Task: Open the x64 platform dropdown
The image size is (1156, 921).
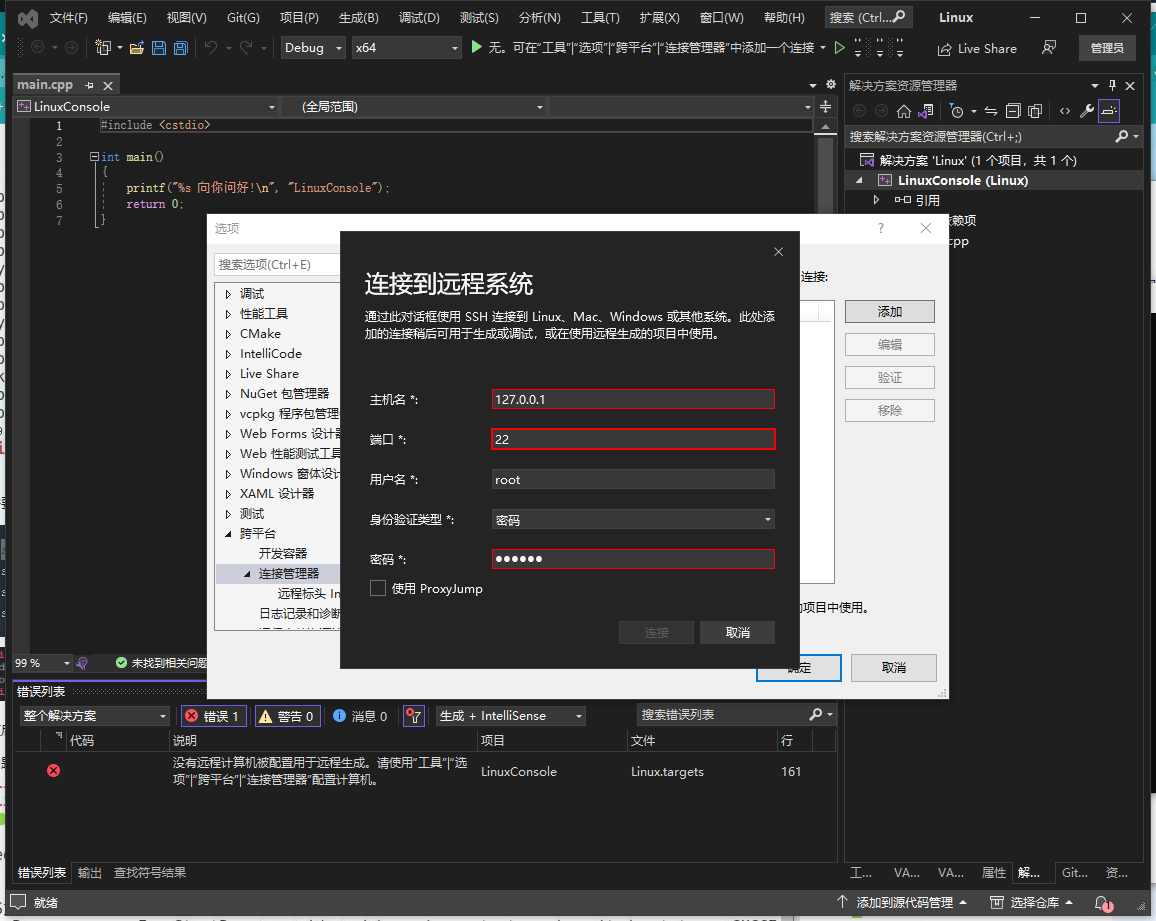Action: (x=406, y=48)
